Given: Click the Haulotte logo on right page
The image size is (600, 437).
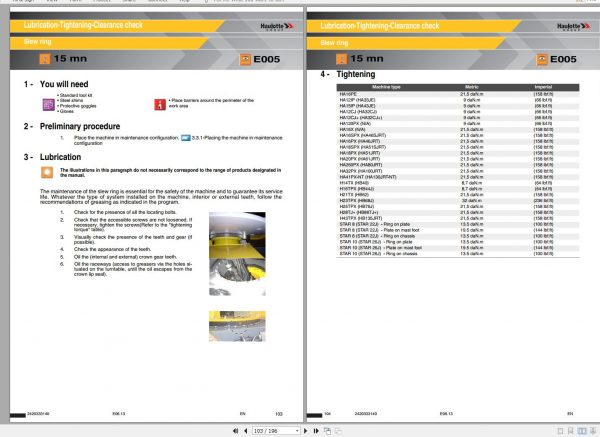Looking at the screenshot, I should 573,26.
